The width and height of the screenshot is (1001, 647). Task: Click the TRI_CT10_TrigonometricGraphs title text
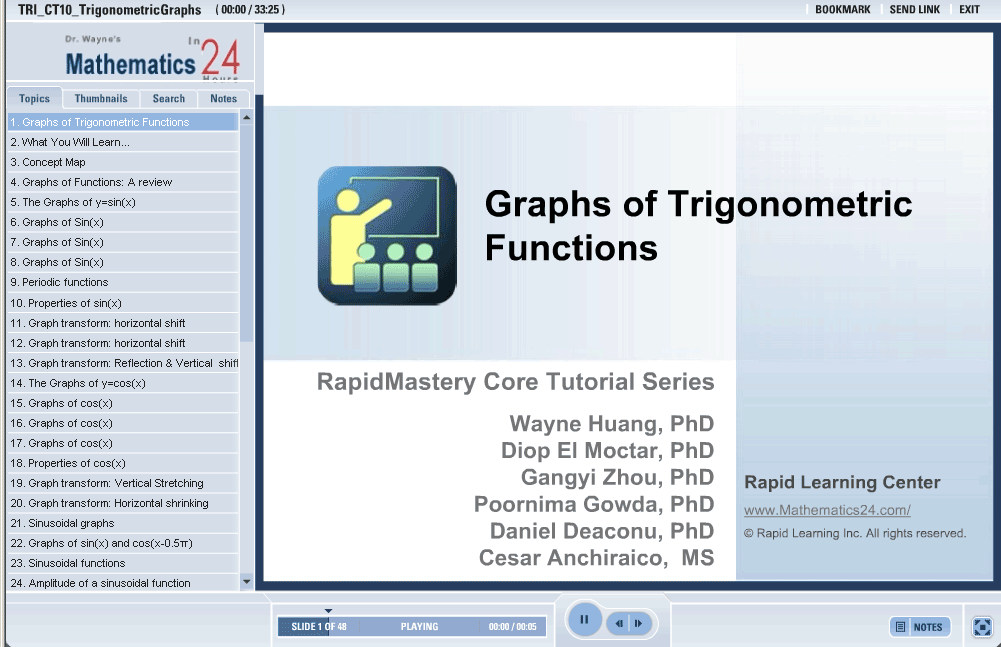109,10
